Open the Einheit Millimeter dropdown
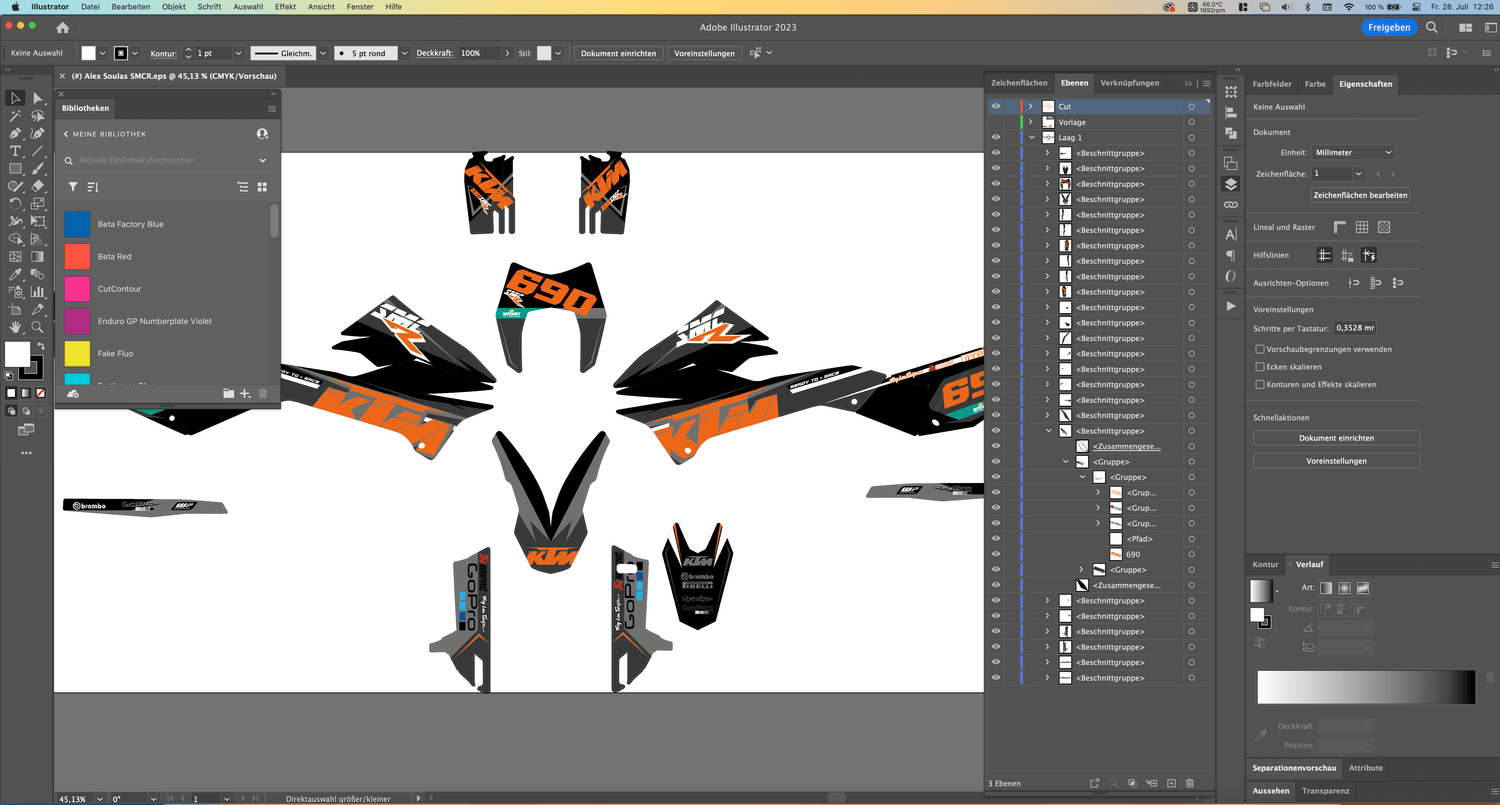Viewport: 1500px width, 805px height. click(1353, 152)
